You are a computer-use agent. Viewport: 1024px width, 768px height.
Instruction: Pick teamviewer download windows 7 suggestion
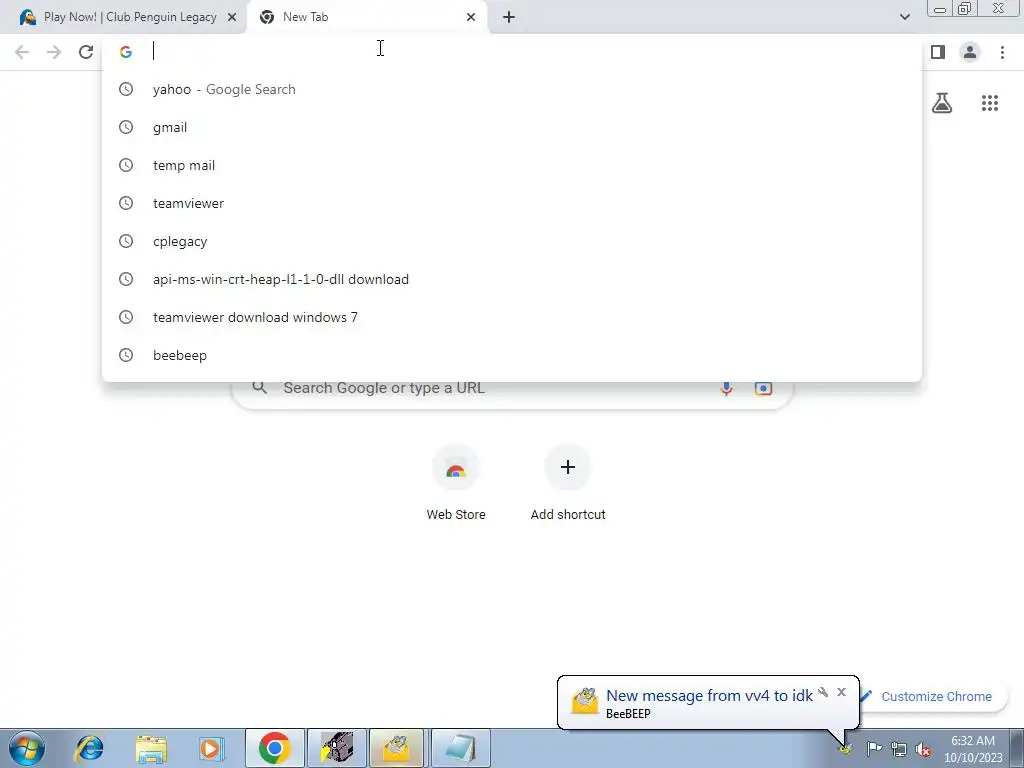click(x=512, y=317)
